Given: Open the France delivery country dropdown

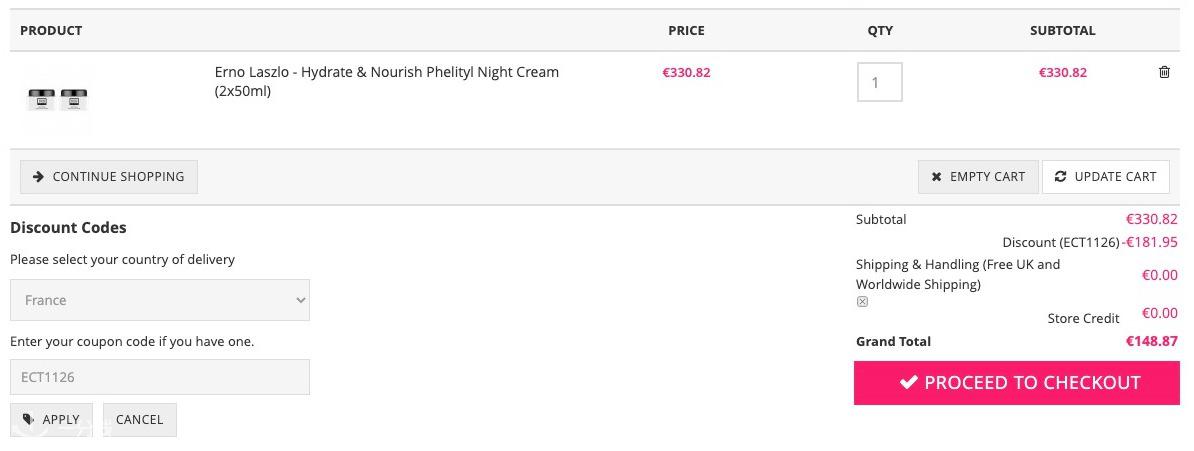Looking at the screenshot, I should pos(160,300).
